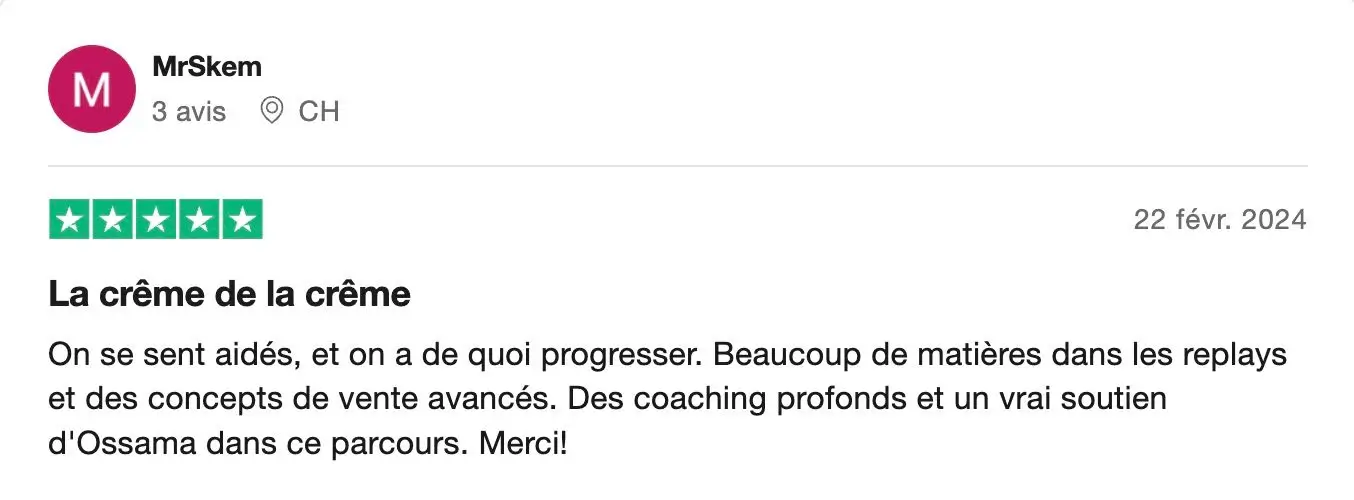Click the second green rating star

pos(113,220)
